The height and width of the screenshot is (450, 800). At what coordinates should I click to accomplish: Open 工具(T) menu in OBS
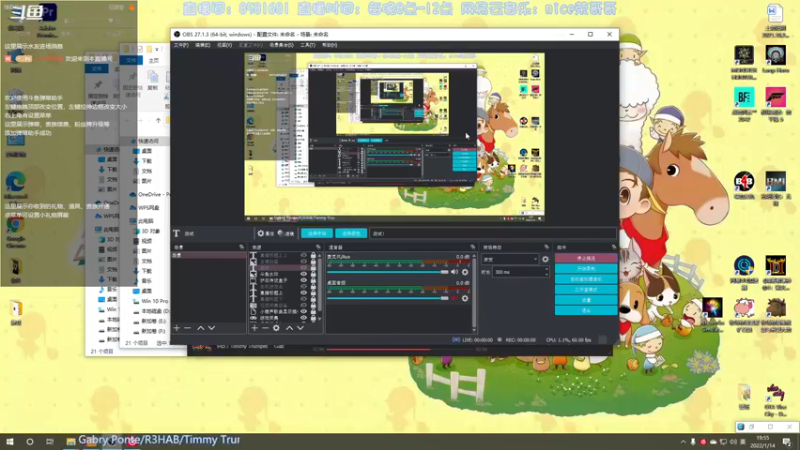[307, 45]
